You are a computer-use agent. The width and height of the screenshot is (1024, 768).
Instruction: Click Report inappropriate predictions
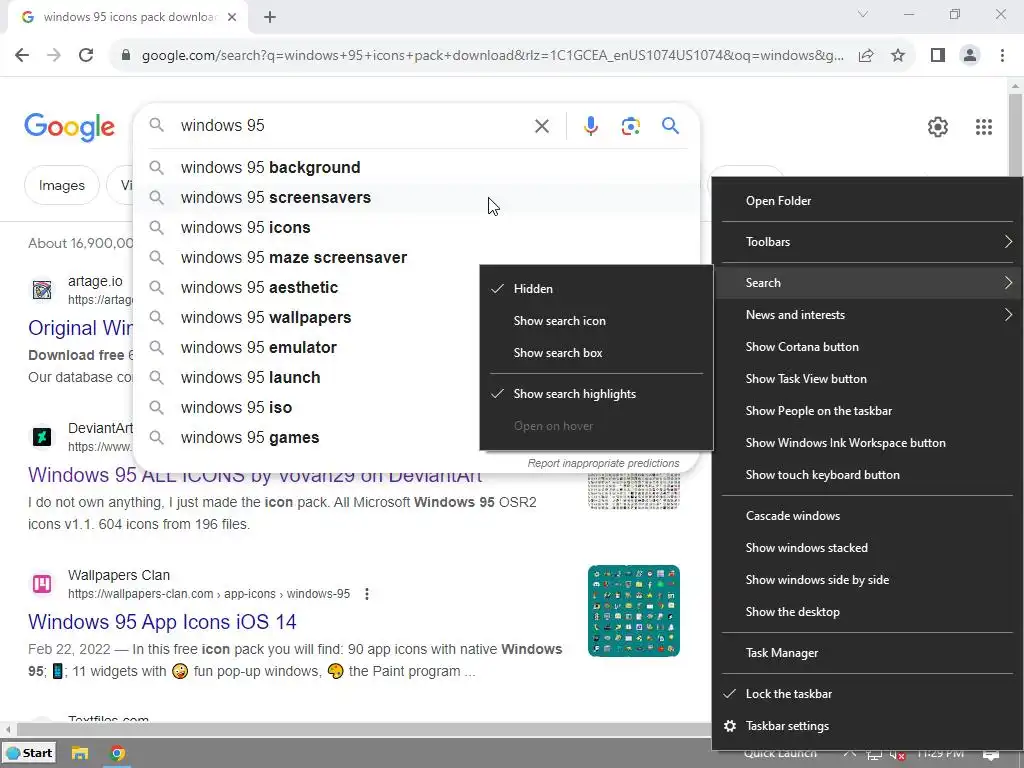[x=603, y=463]
